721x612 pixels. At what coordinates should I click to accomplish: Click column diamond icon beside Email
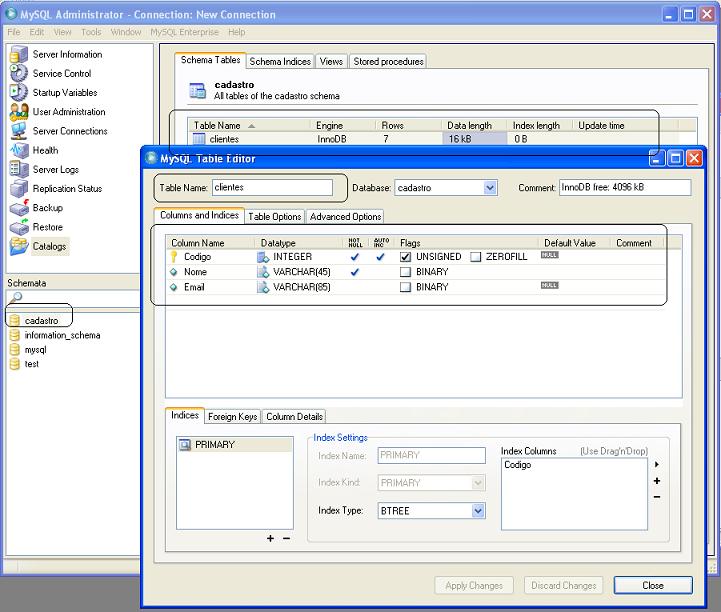173,287
